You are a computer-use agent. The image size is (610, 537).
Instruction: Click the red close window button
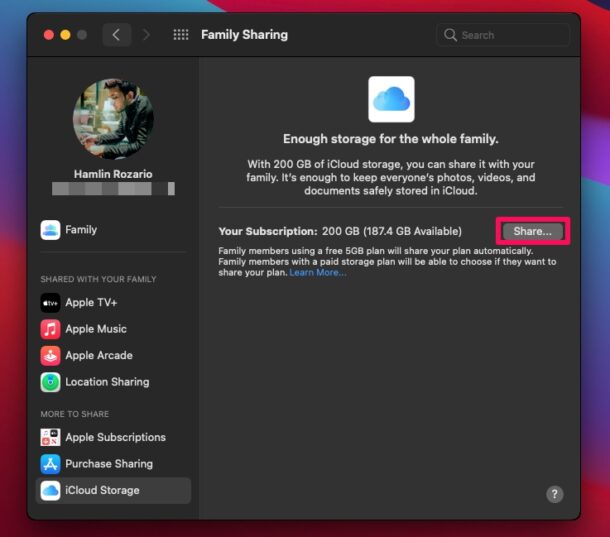(49, 35)
